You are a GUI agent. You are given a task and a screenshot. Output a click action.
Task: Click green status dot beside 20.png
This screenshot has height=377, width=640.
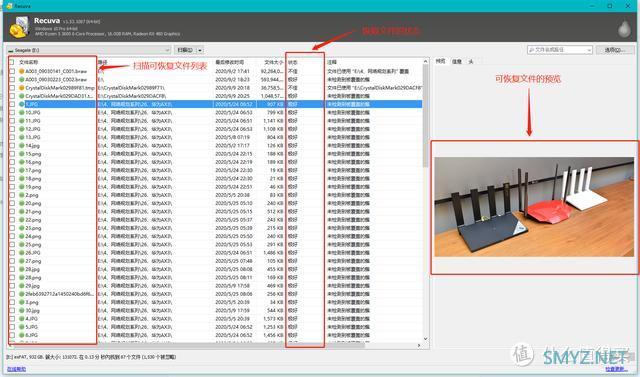22,203
